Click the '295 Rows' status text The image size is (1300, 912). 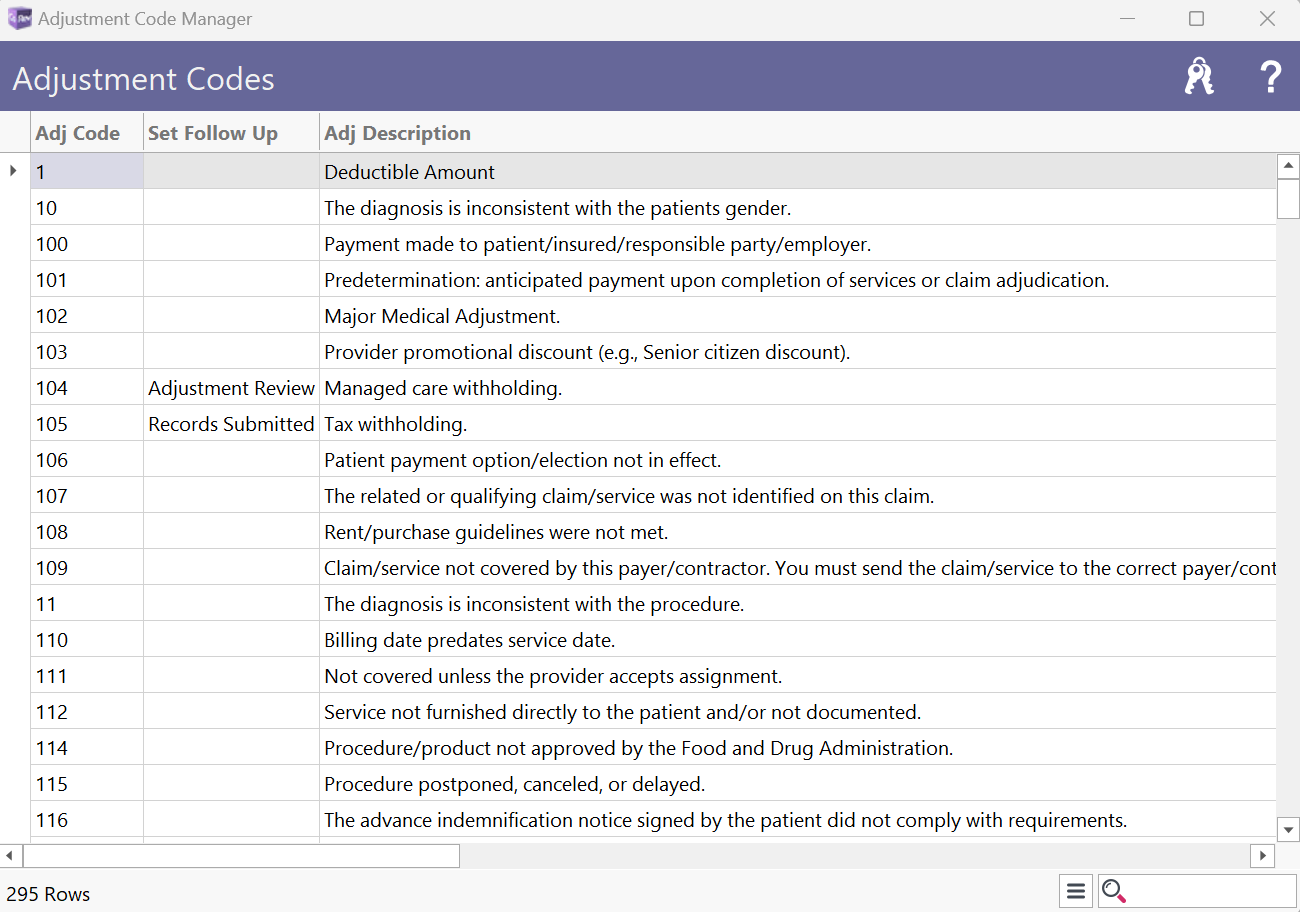48,894
